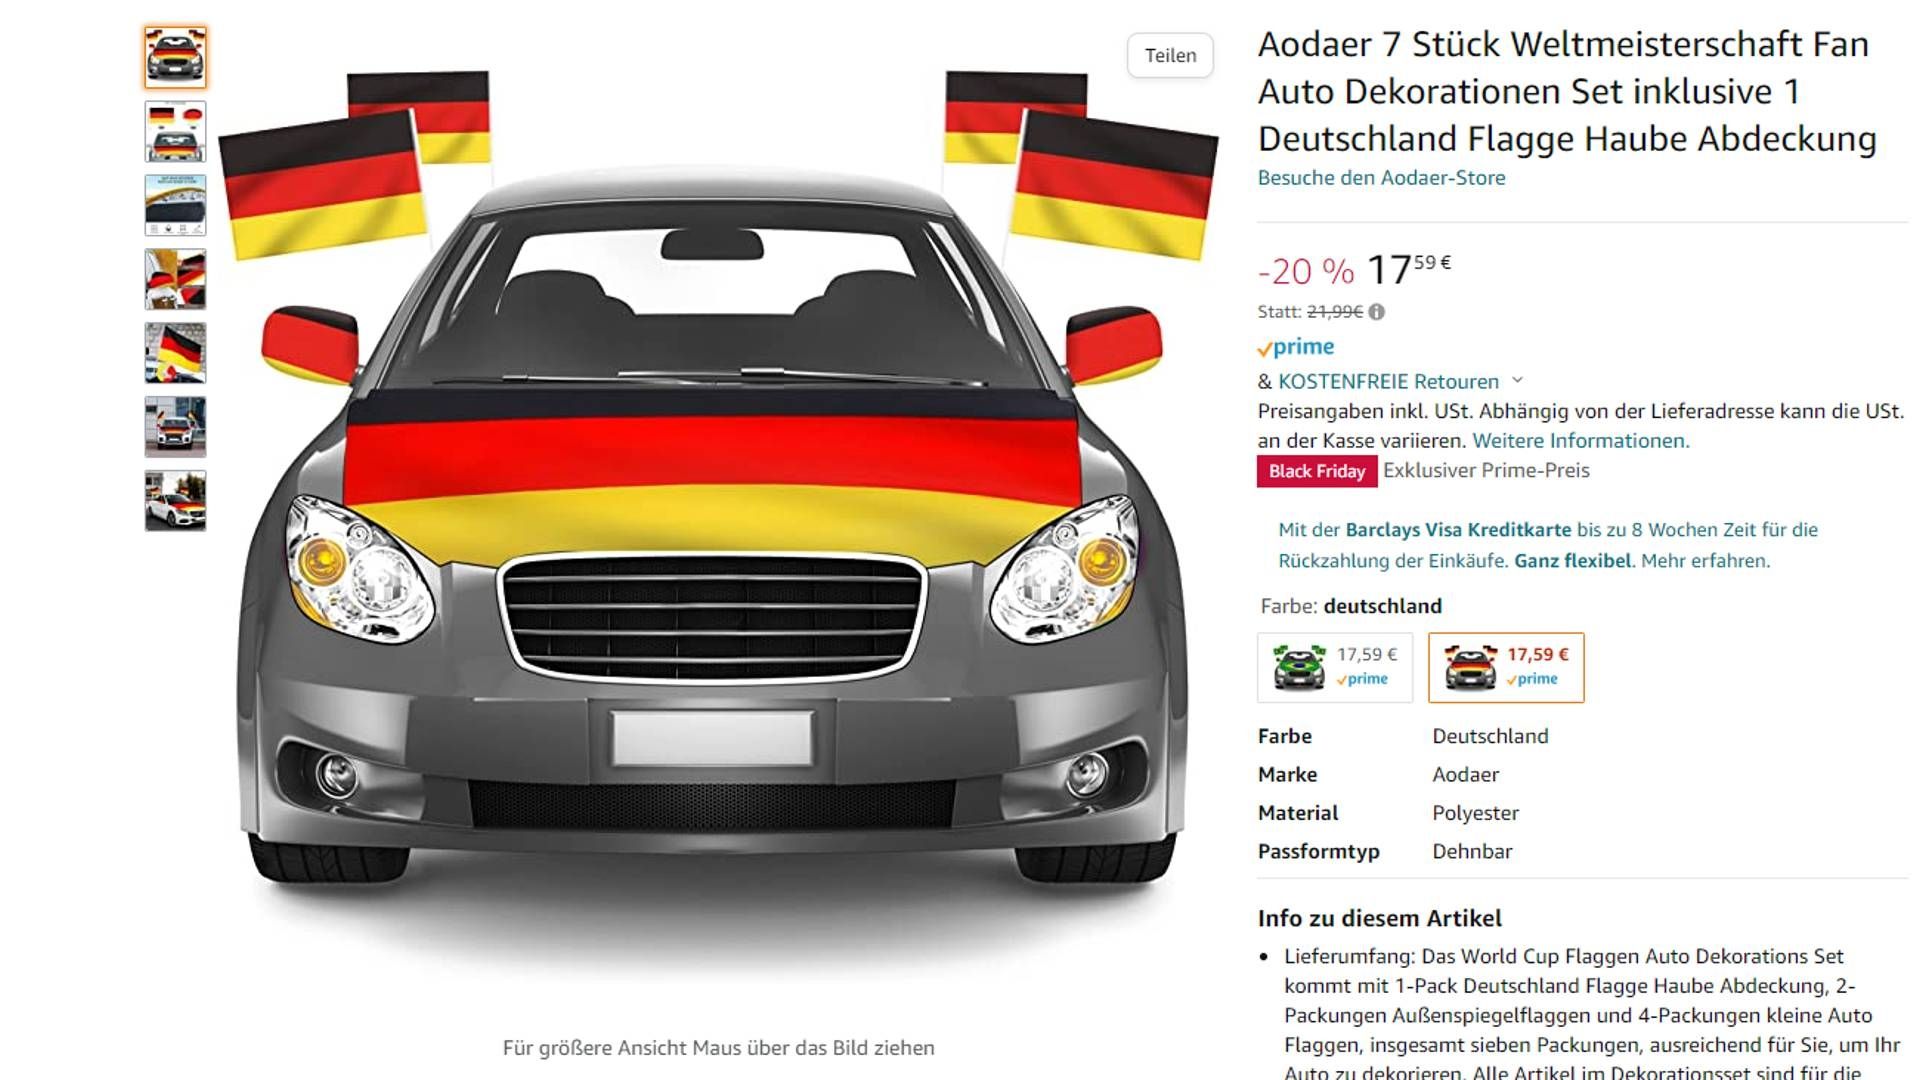
Task: Click Mehr erfahren link
Action: pos(1705,561)
